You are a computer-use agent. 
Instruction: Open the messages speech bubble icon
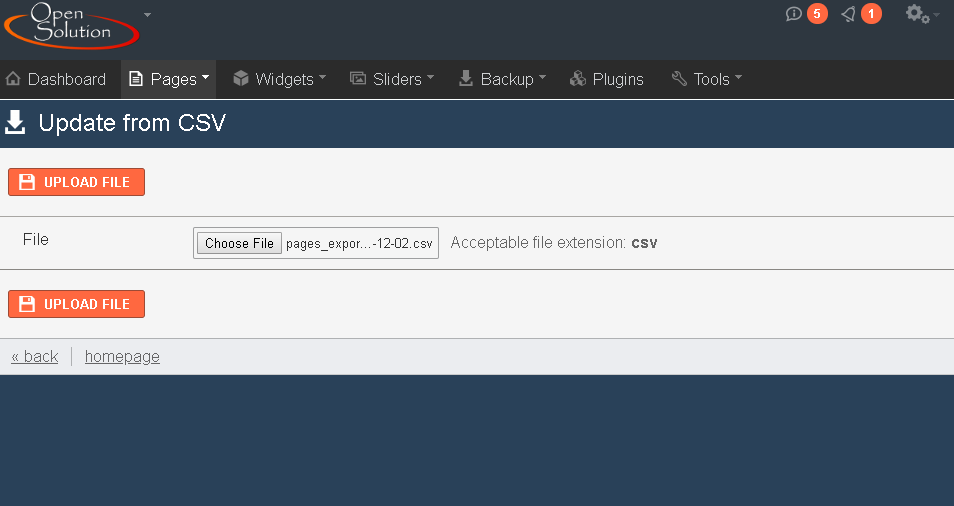click(793, 14)
